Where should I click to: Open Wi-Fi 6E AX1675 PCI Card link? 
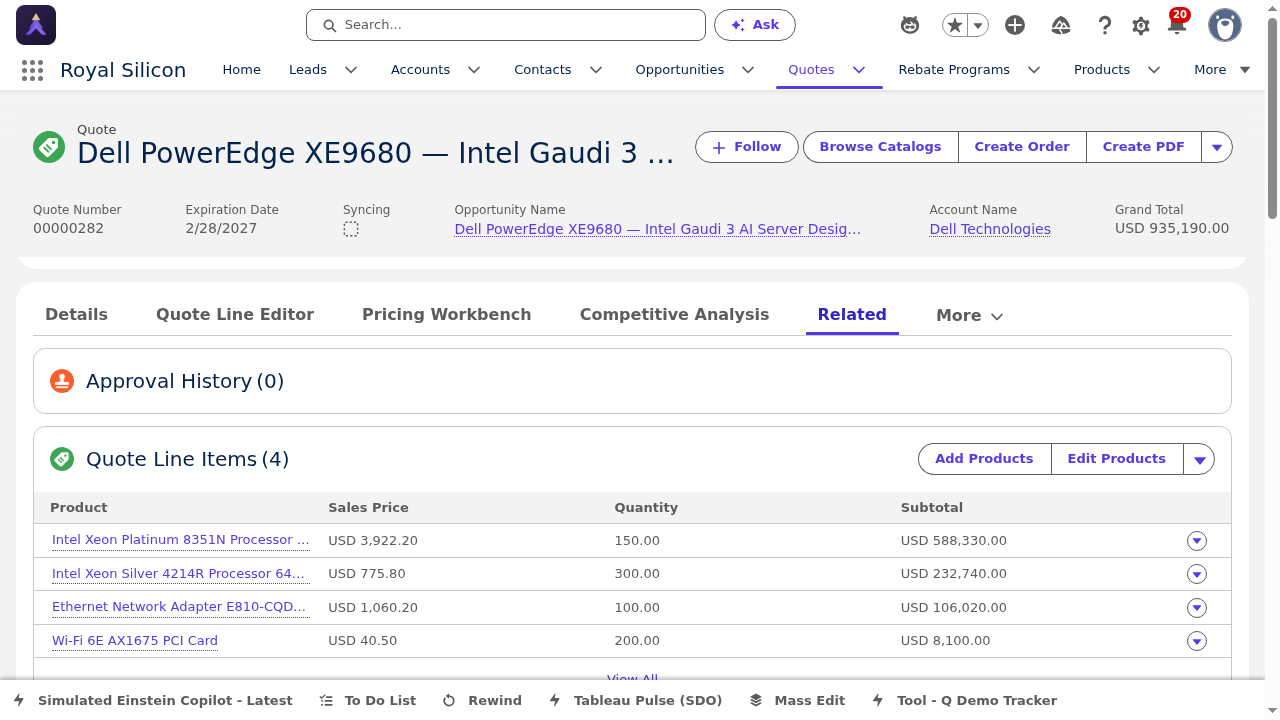coord(135,641)
